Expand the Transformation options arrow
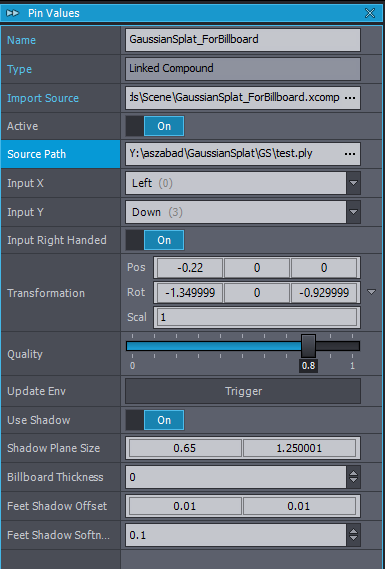 click(x=372, y=292)
